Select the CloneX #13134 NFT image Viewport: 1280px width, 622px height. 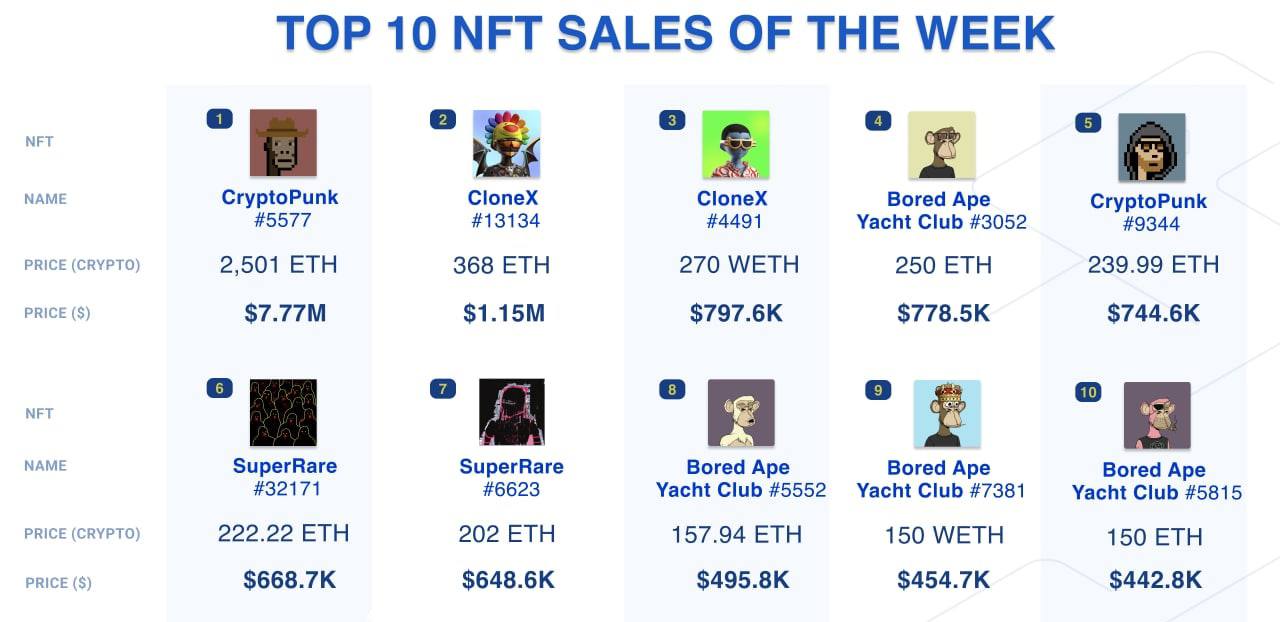(506, 144)
